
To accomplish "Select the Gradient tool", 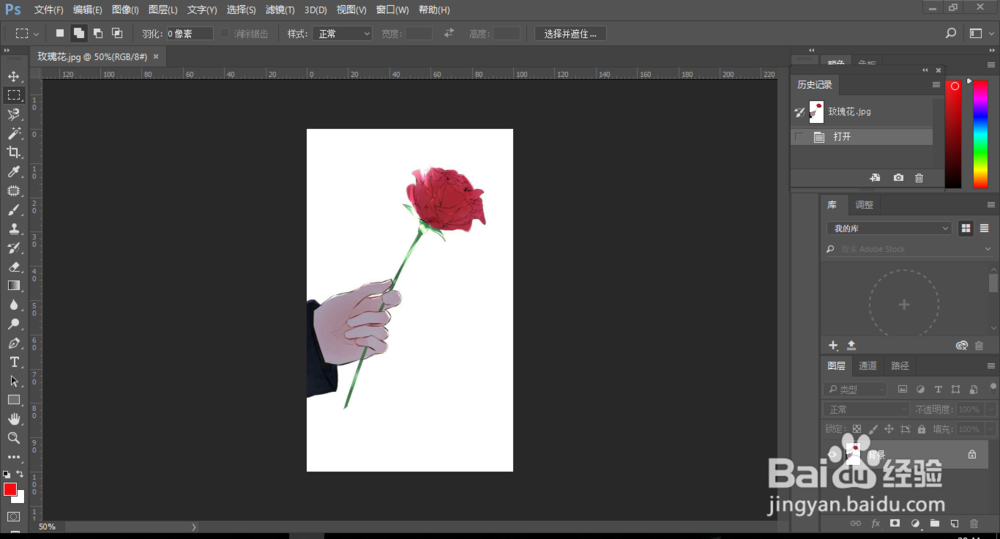I will (13, 286).
